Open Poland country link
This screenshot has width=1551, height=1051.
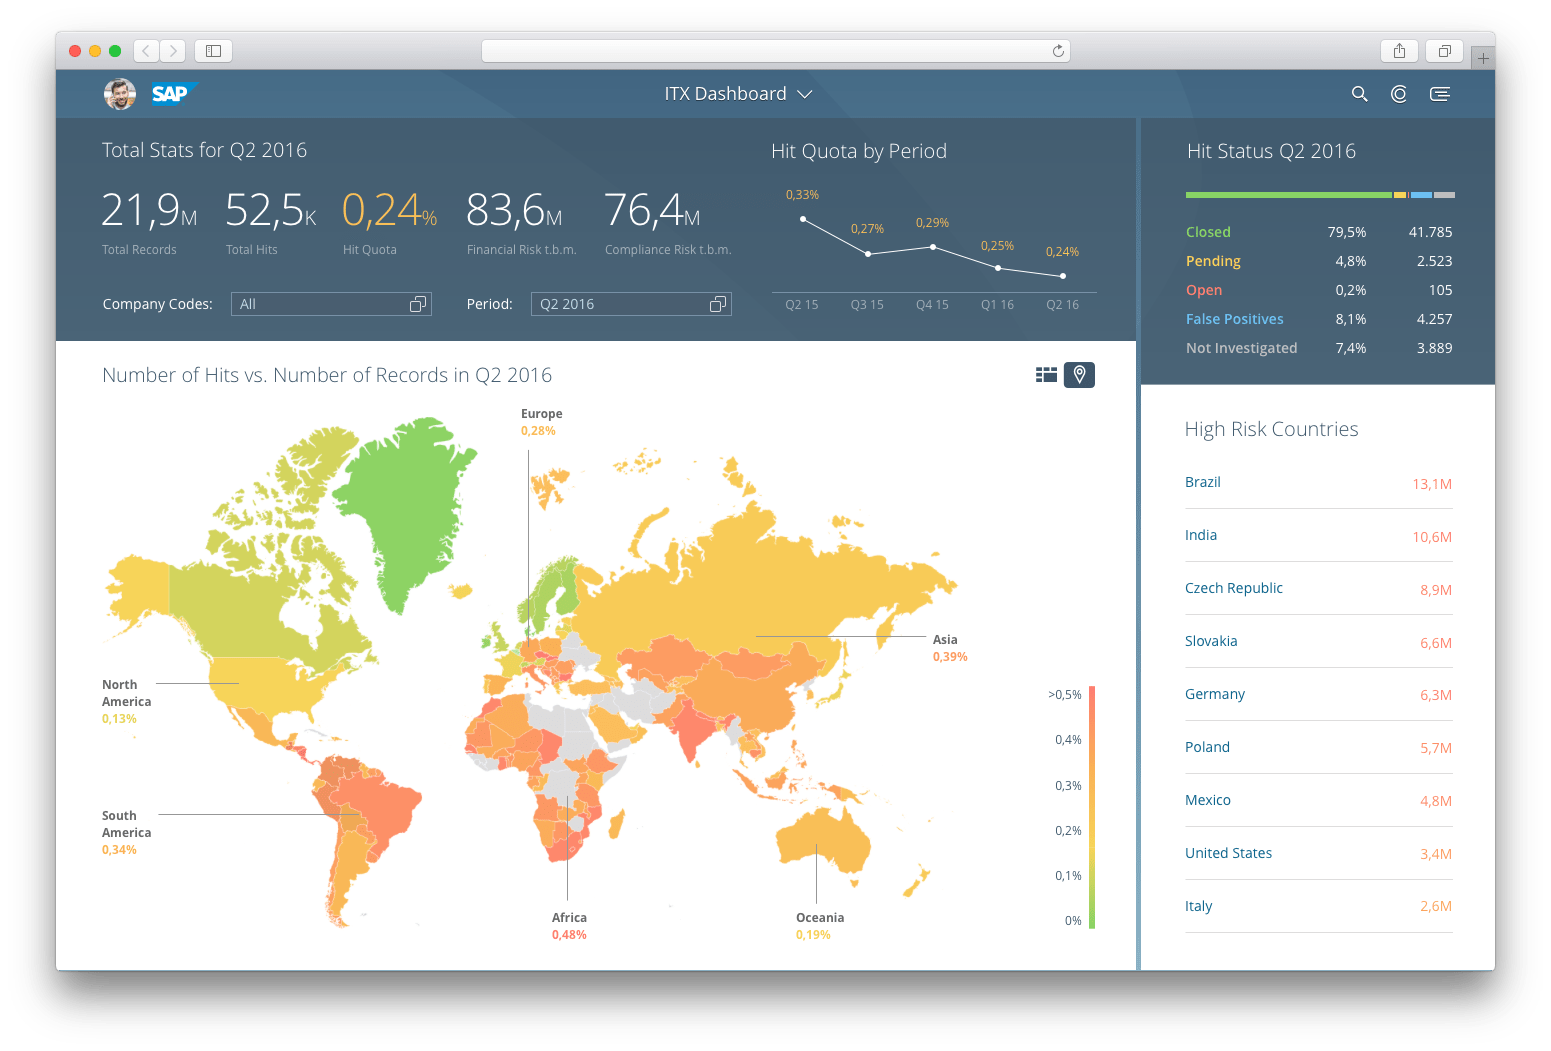(x=1207, y=747)
